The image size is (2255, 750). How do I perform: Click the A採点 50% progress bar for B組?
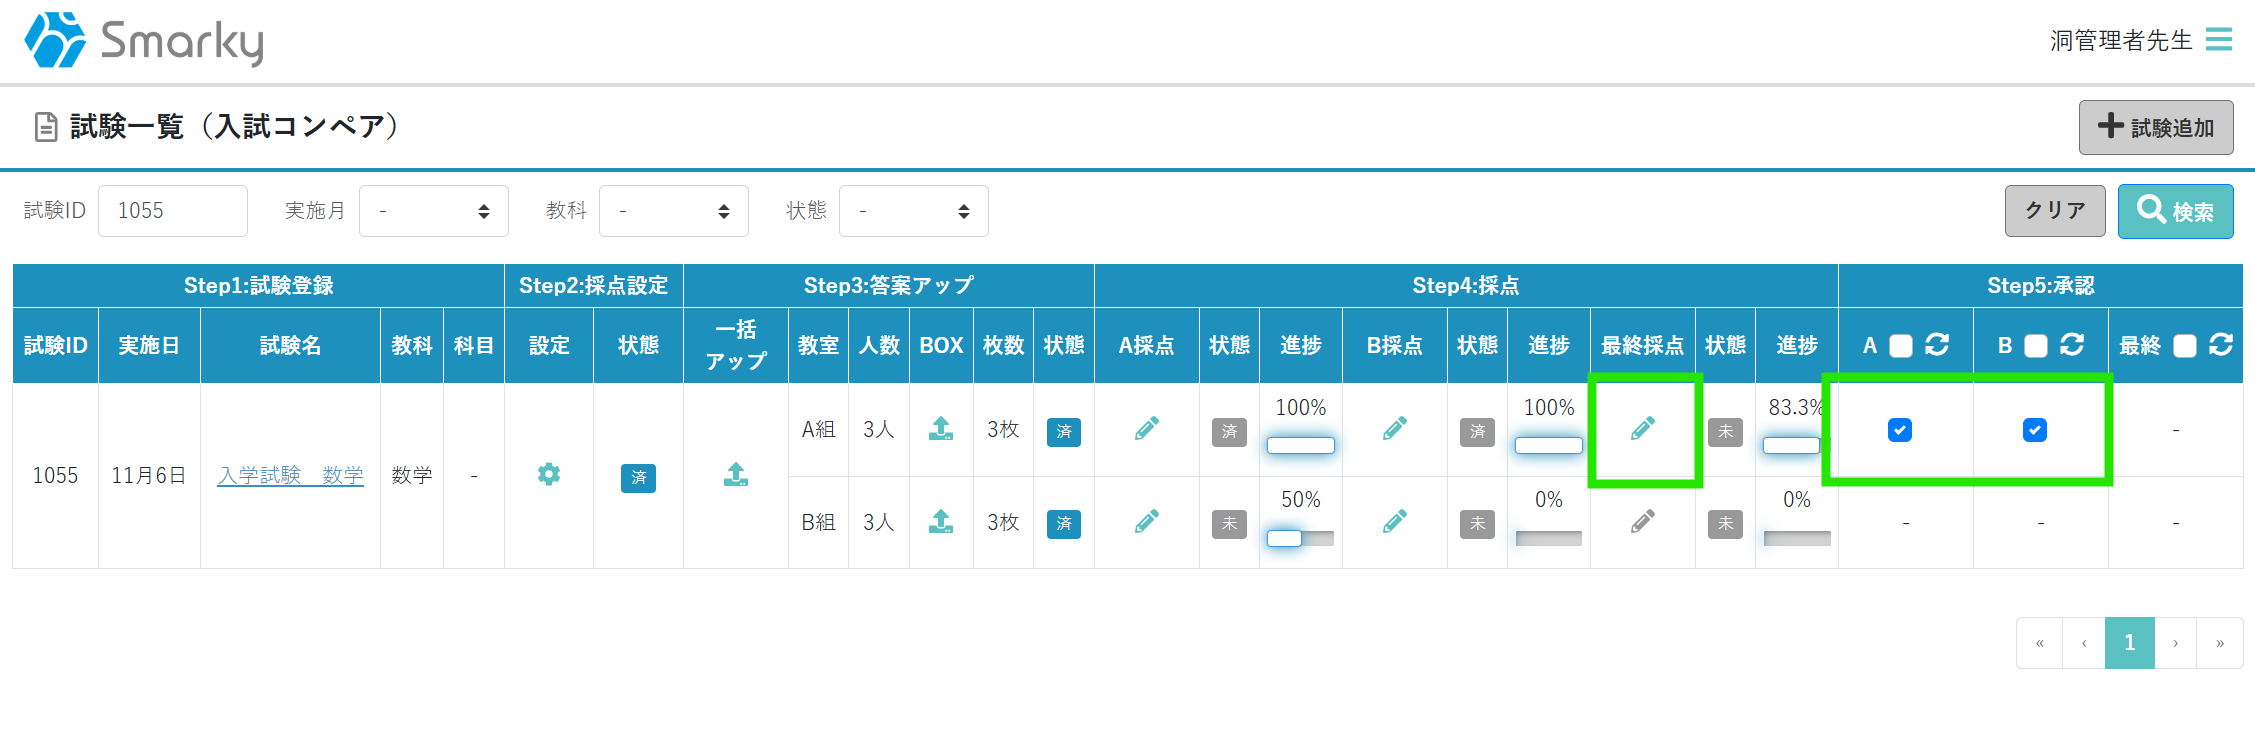coord(1300,538)
